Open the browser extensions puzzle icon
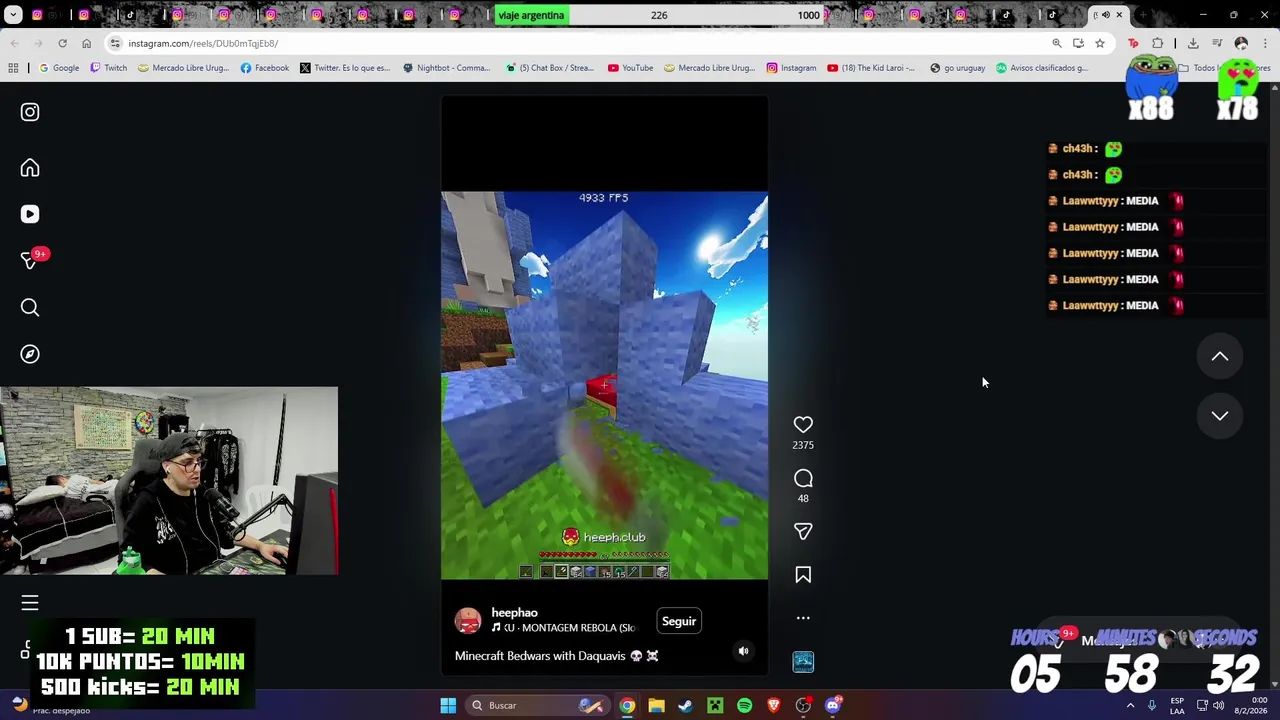The height and width of the screenshot is (720, 1280). pos(1158,43)
